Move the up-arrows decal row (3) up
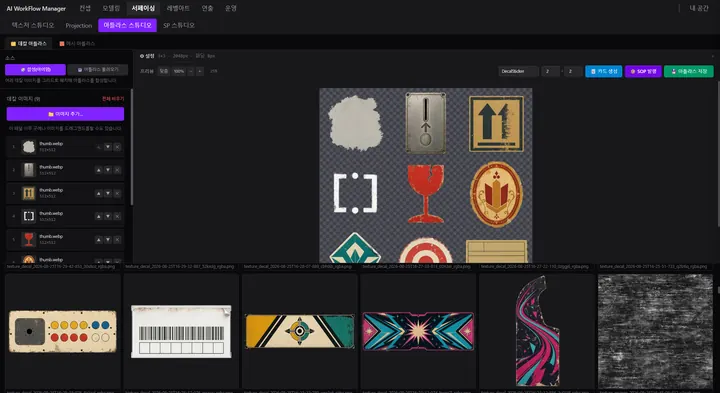The image size is (720, 393). point(98,193)
